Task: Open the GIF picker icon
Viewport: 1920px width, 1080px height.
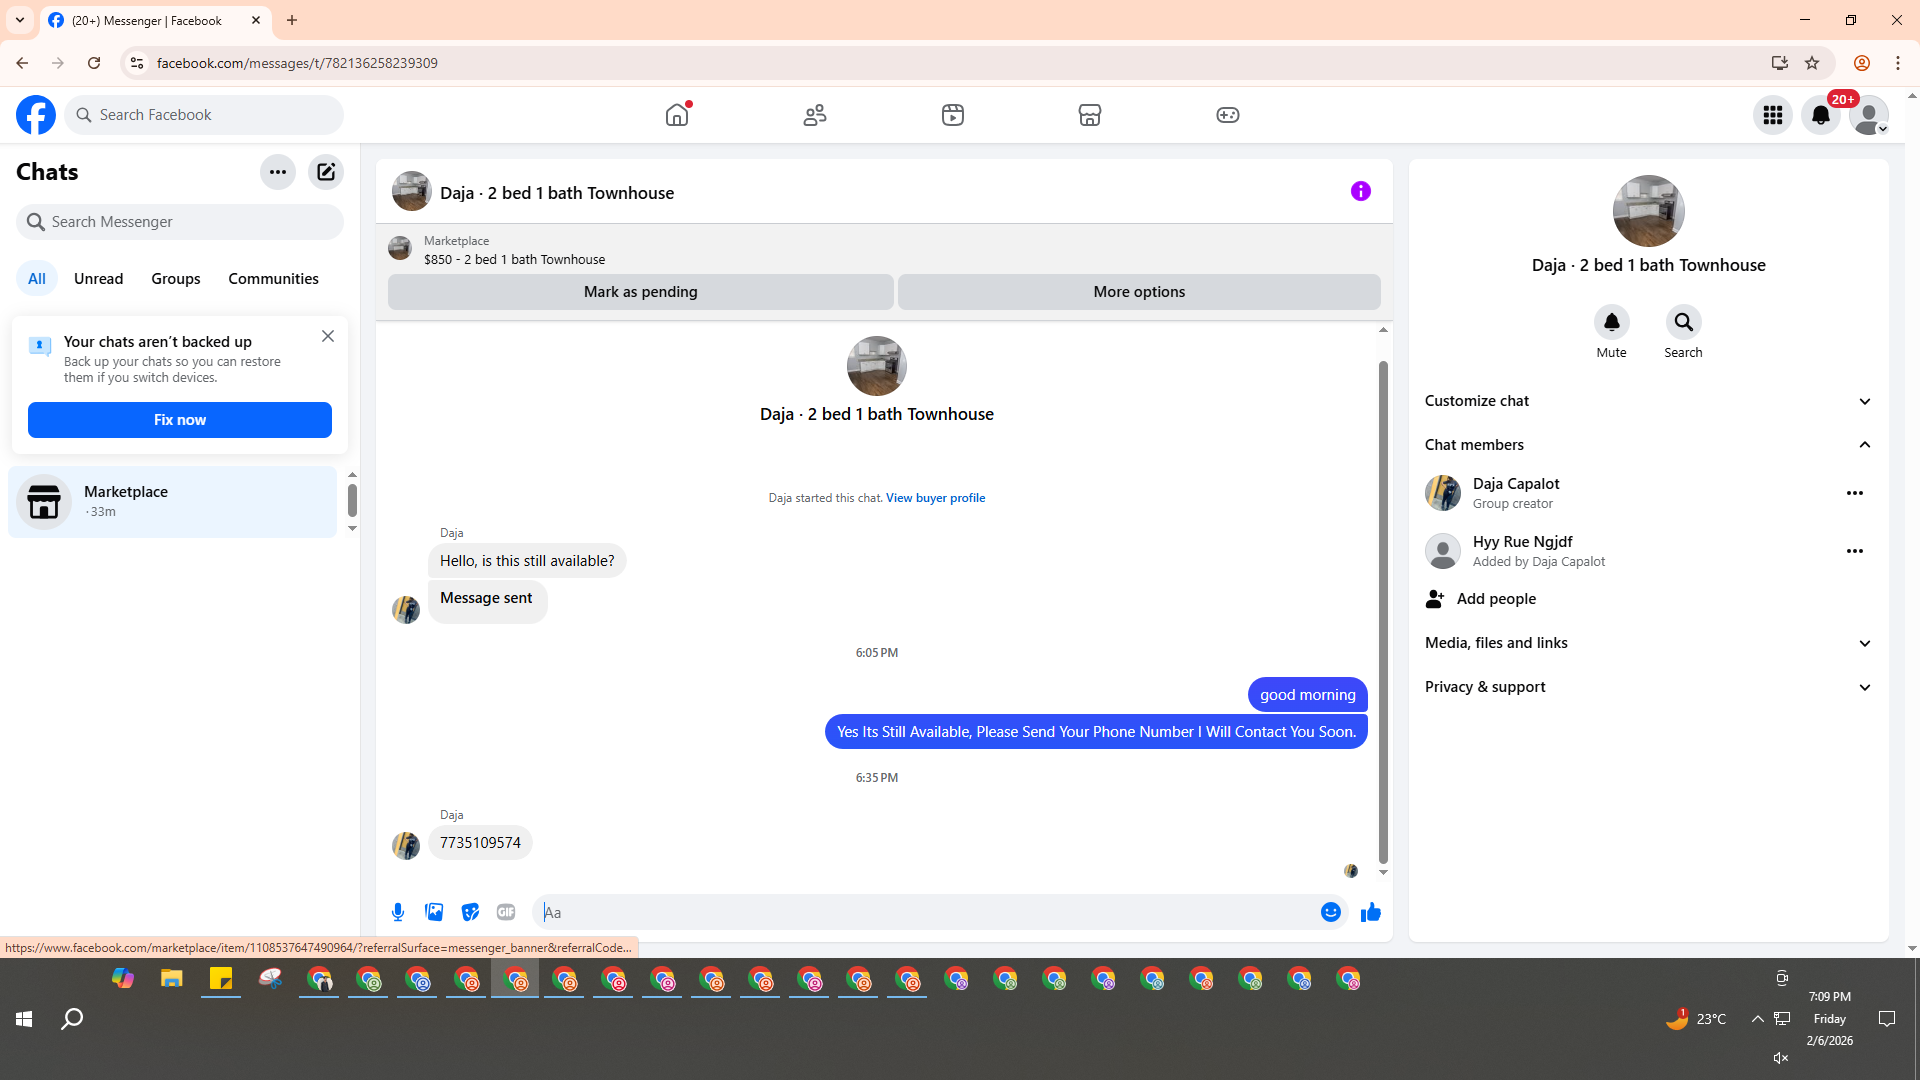Action: [x=506, y=912]
